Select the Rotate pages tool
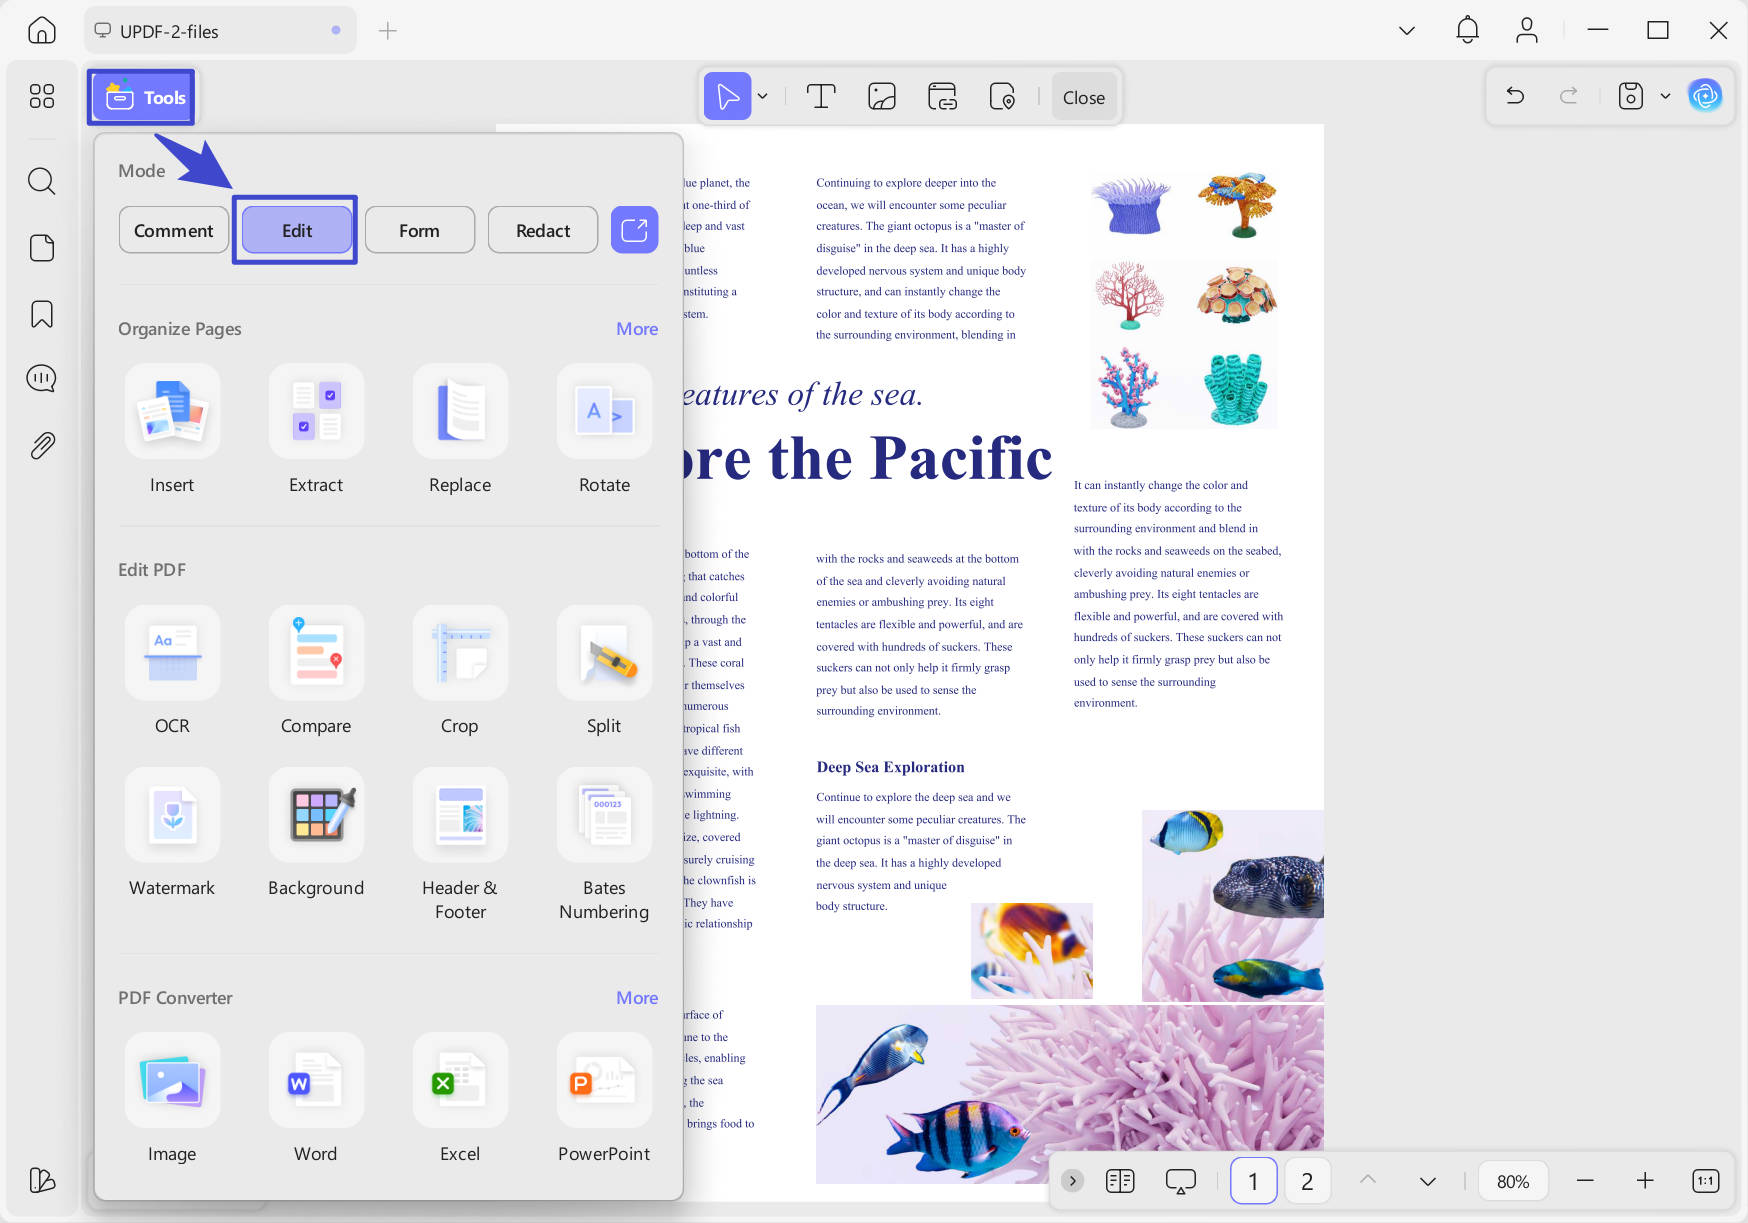 pos(604,431)
